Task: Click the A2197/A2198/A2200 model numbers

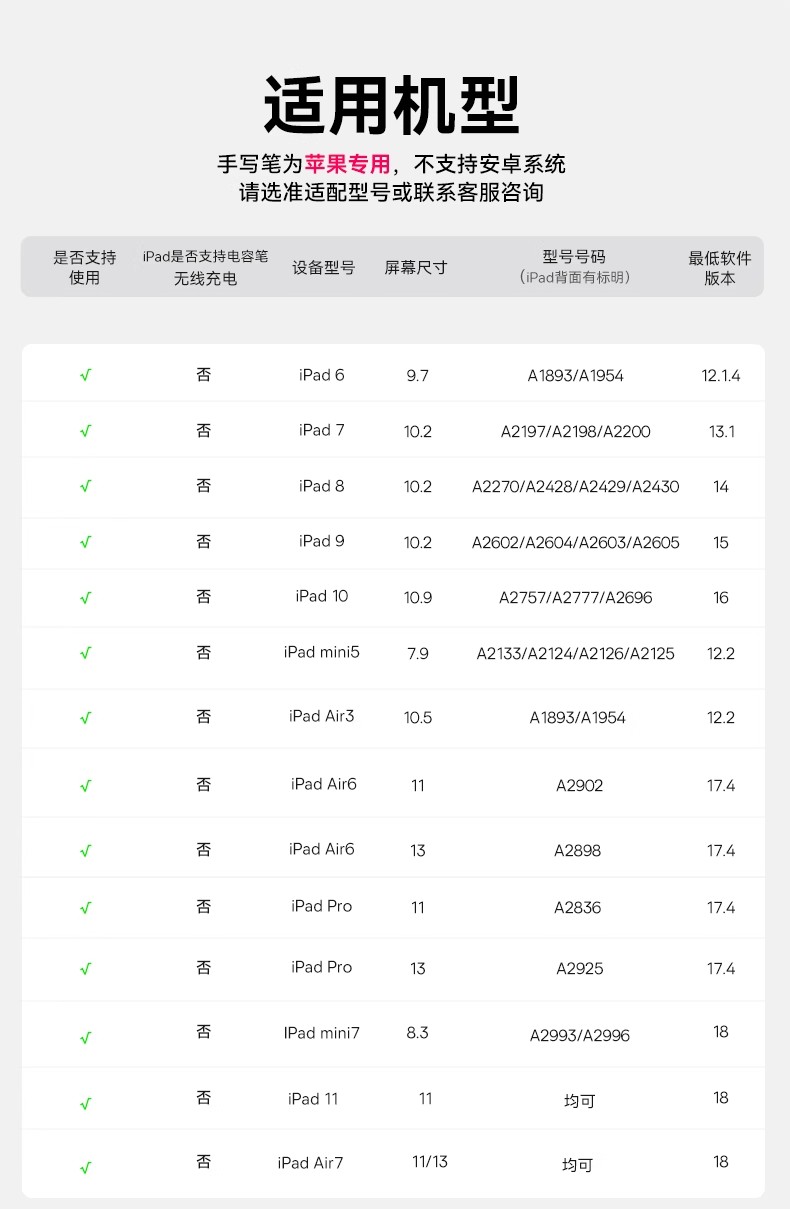Action: (576, 432)
